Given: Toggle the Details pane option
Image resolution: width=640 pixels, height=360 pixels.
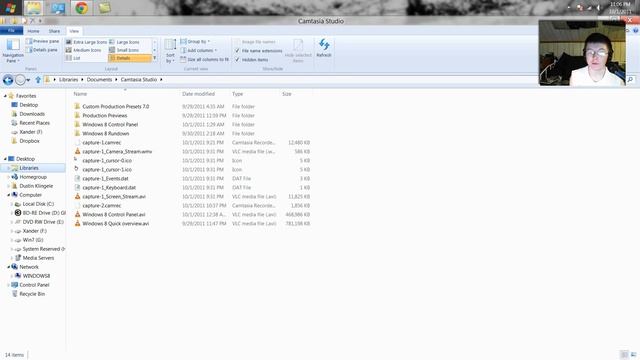Looking at the screenshot, I should click(42, 50).
